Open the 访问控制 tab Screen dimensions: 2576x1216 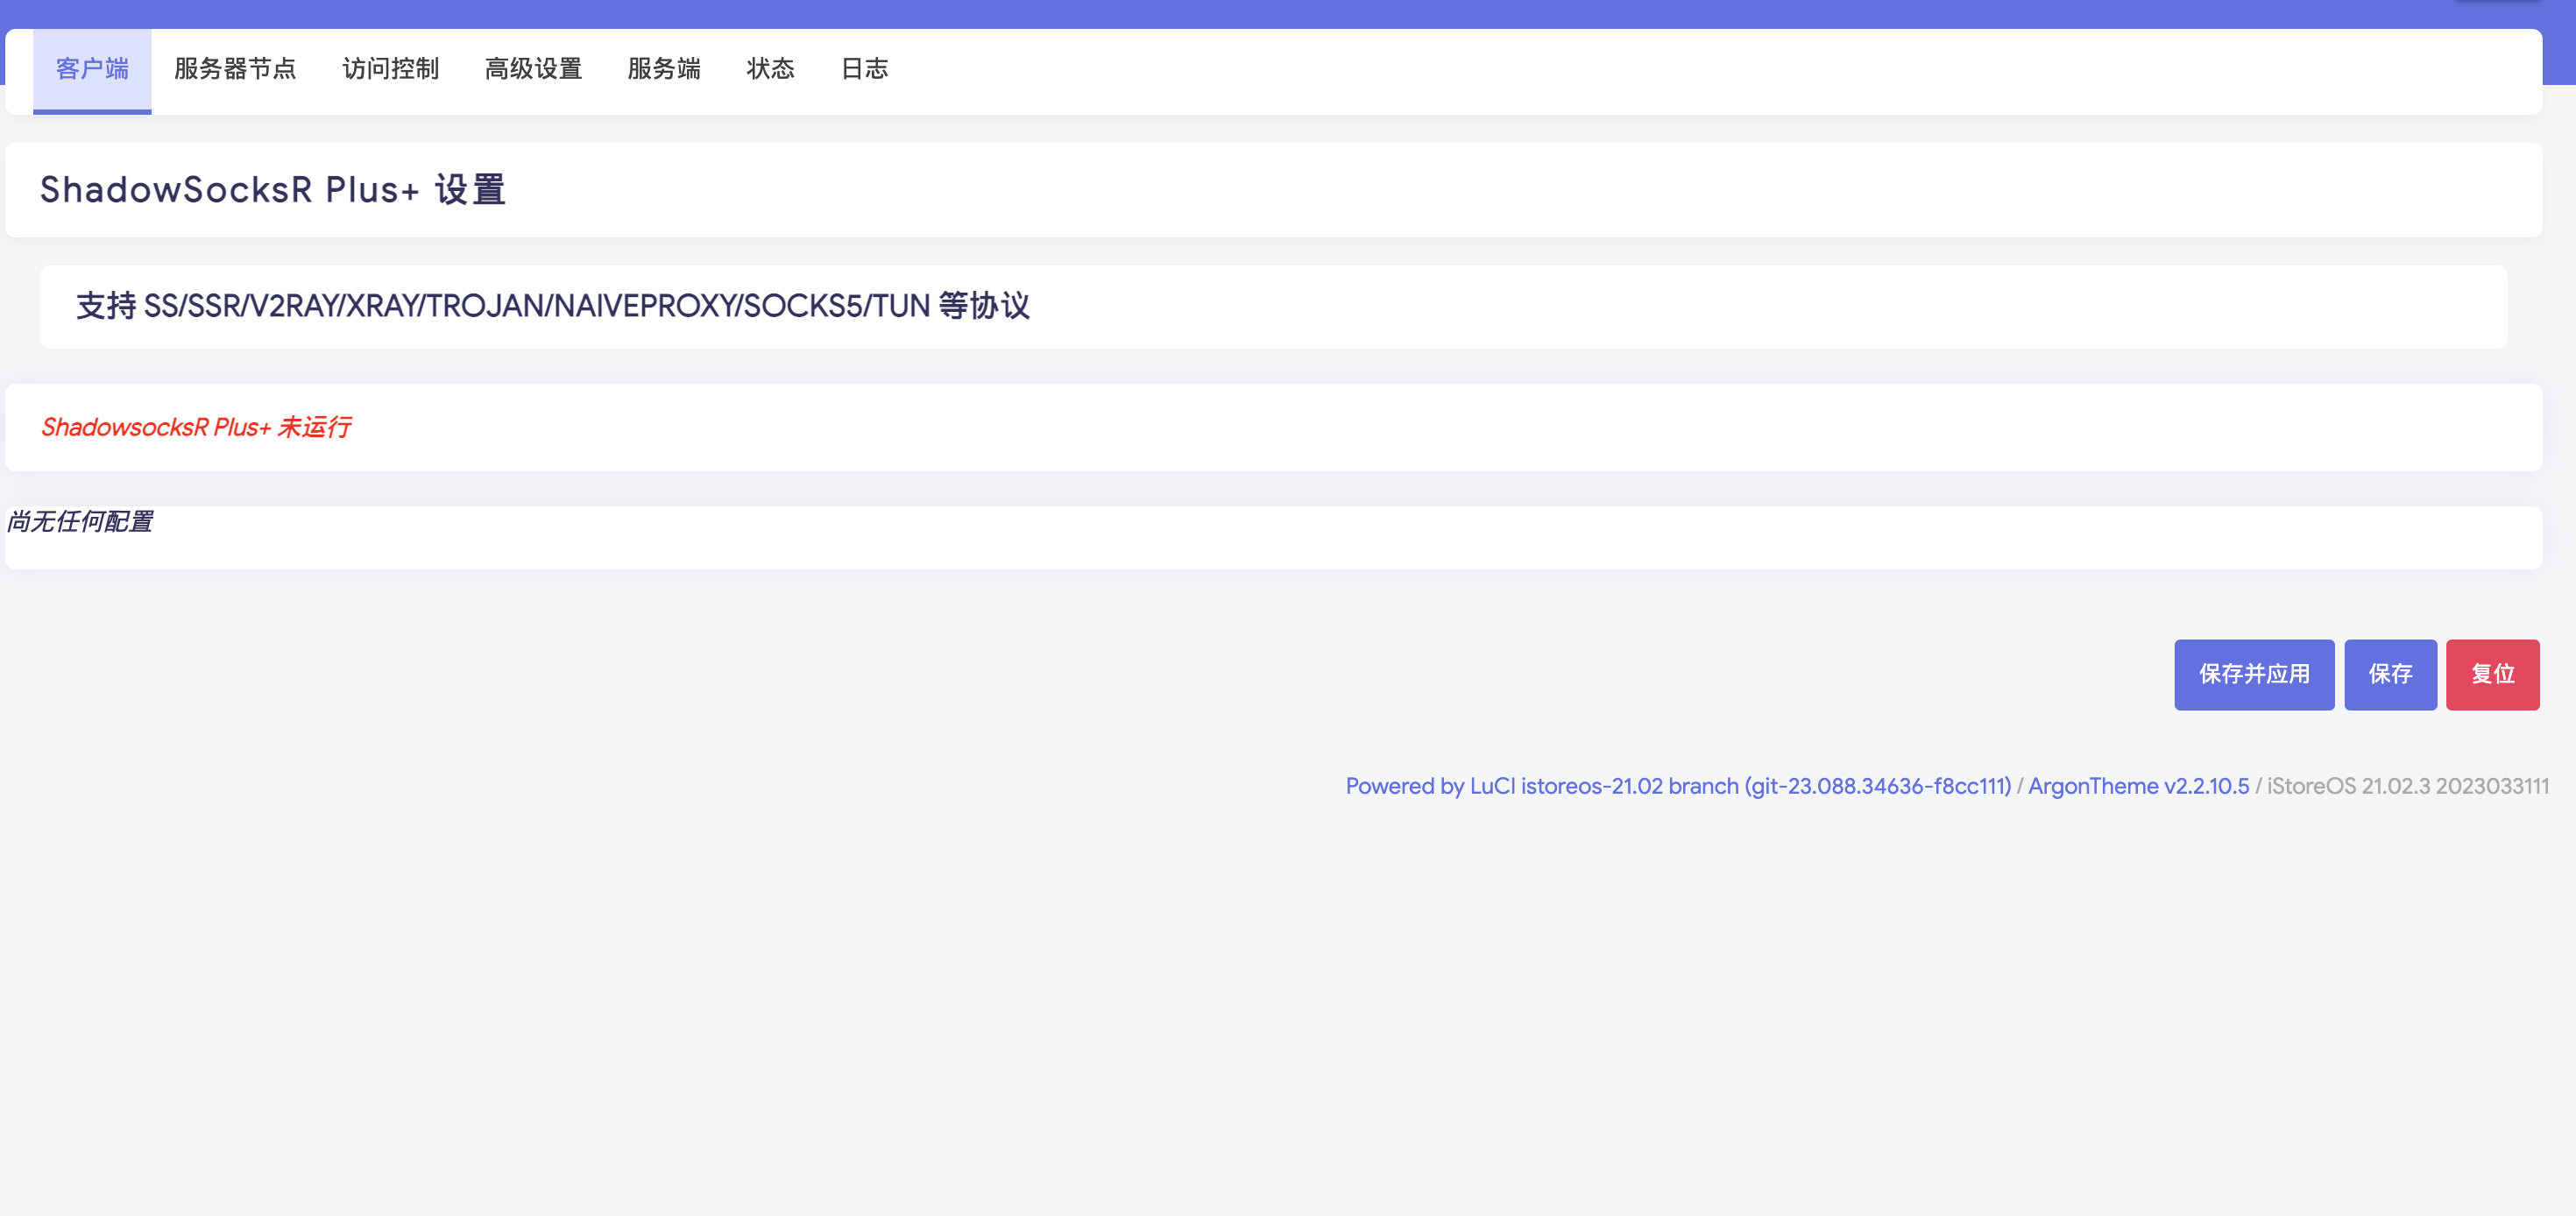391,69
